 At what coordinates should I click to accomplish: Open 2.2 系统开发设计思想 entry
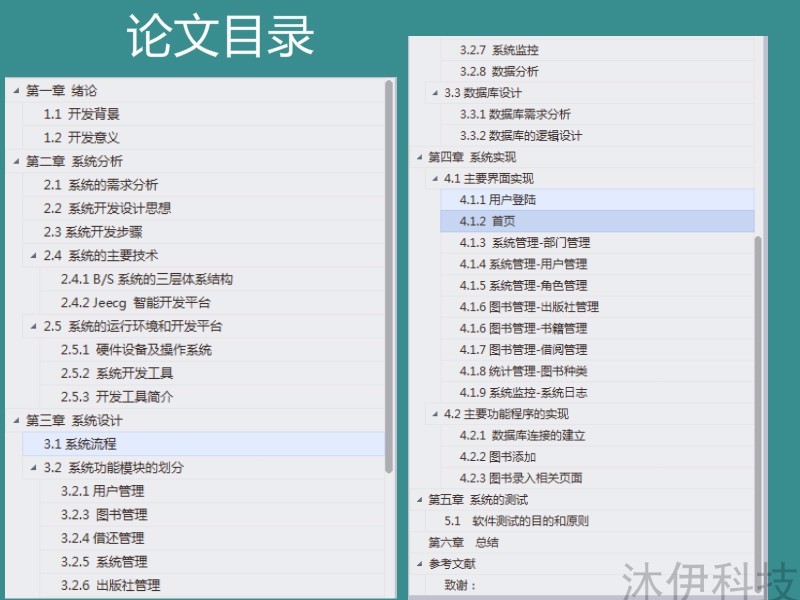(x=107, y=208)
